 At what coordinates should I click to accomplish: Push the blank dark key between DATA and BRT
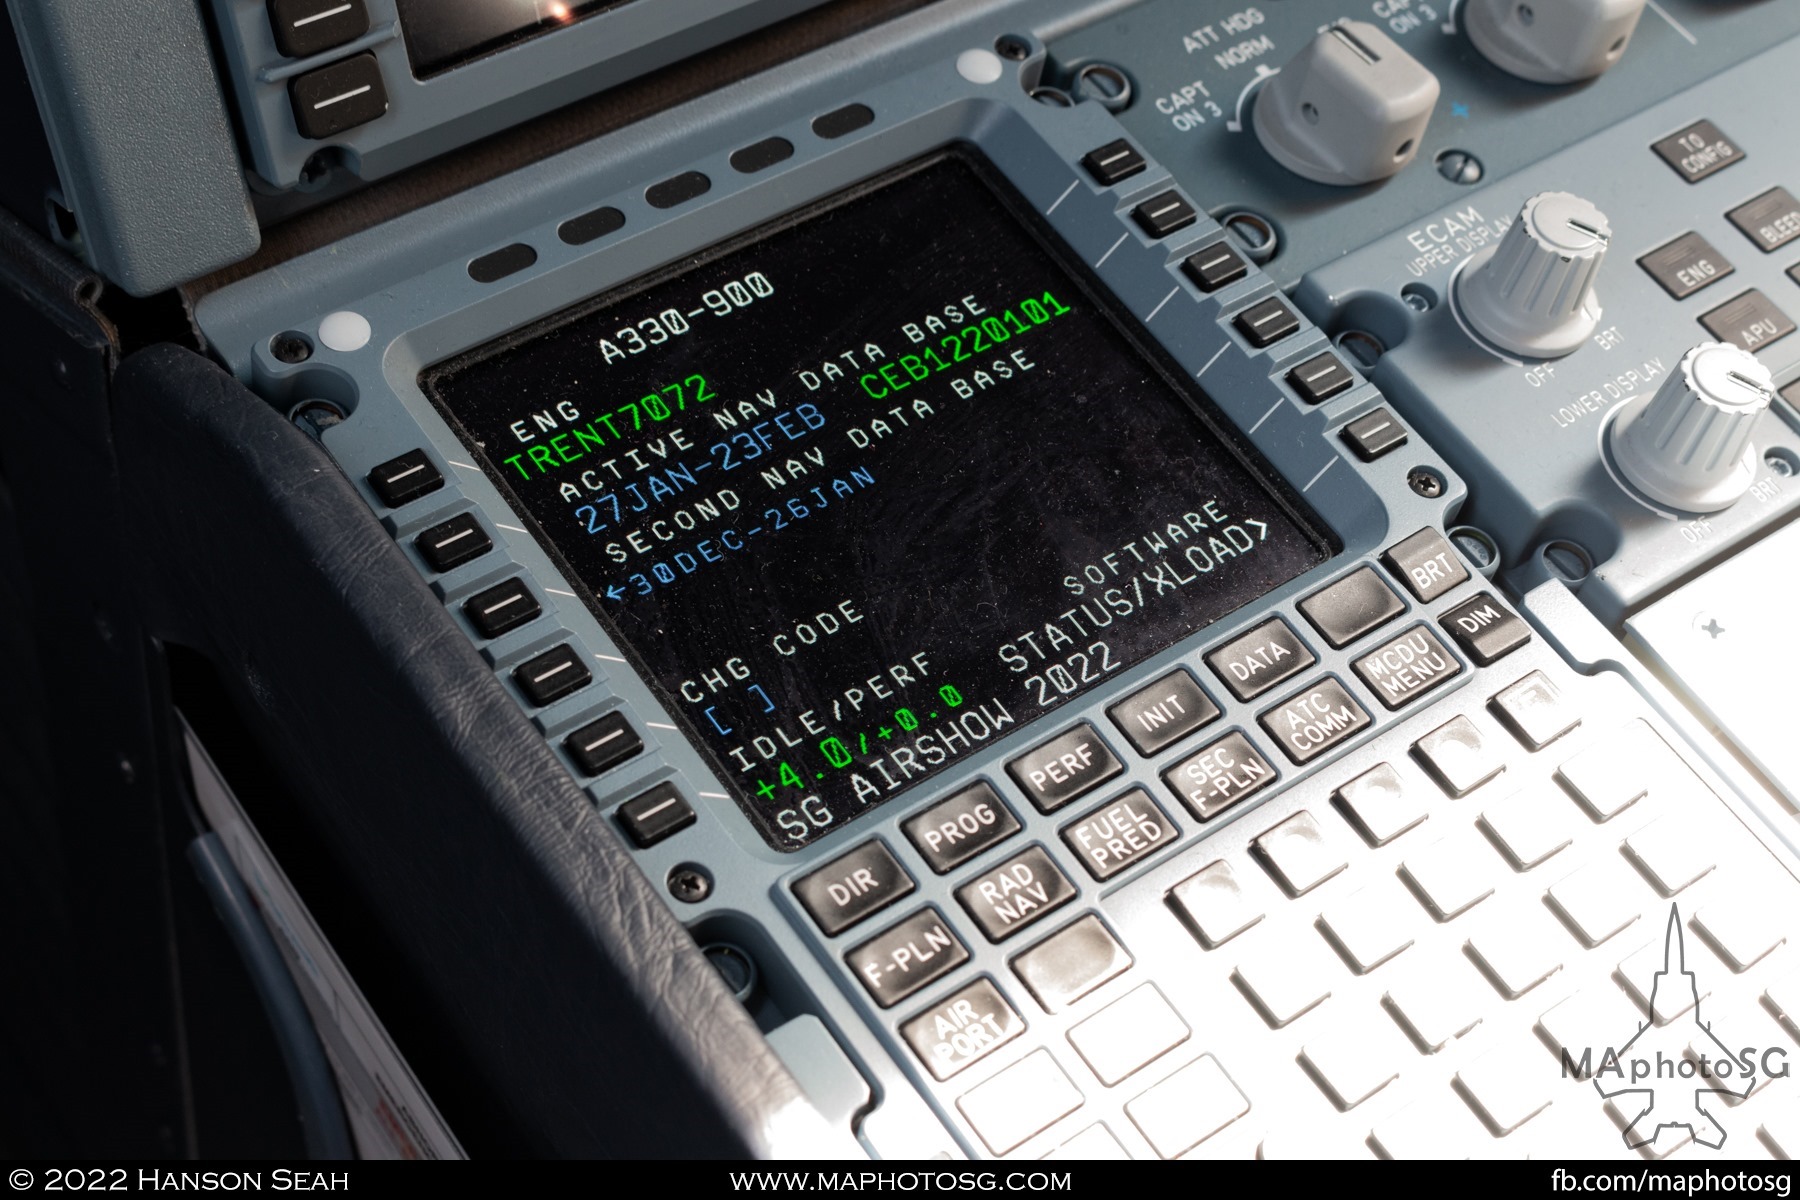1350,607
